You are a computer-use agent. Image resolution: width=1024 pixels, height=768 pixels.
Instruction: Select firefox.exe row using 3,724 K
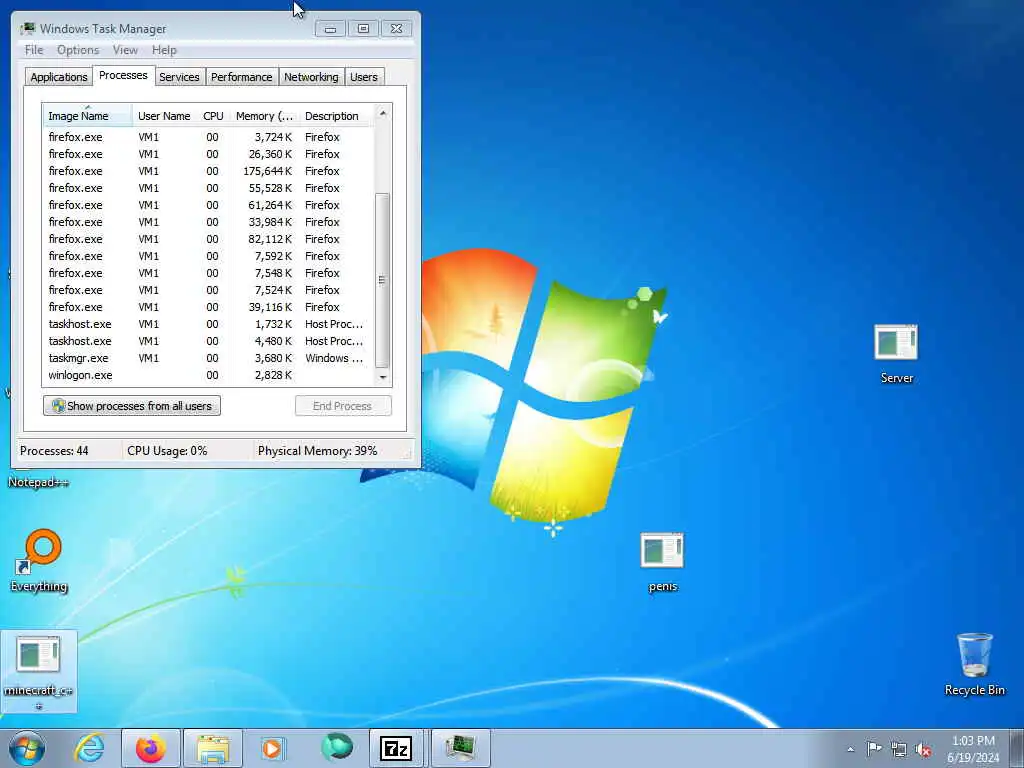coord(209,137)
